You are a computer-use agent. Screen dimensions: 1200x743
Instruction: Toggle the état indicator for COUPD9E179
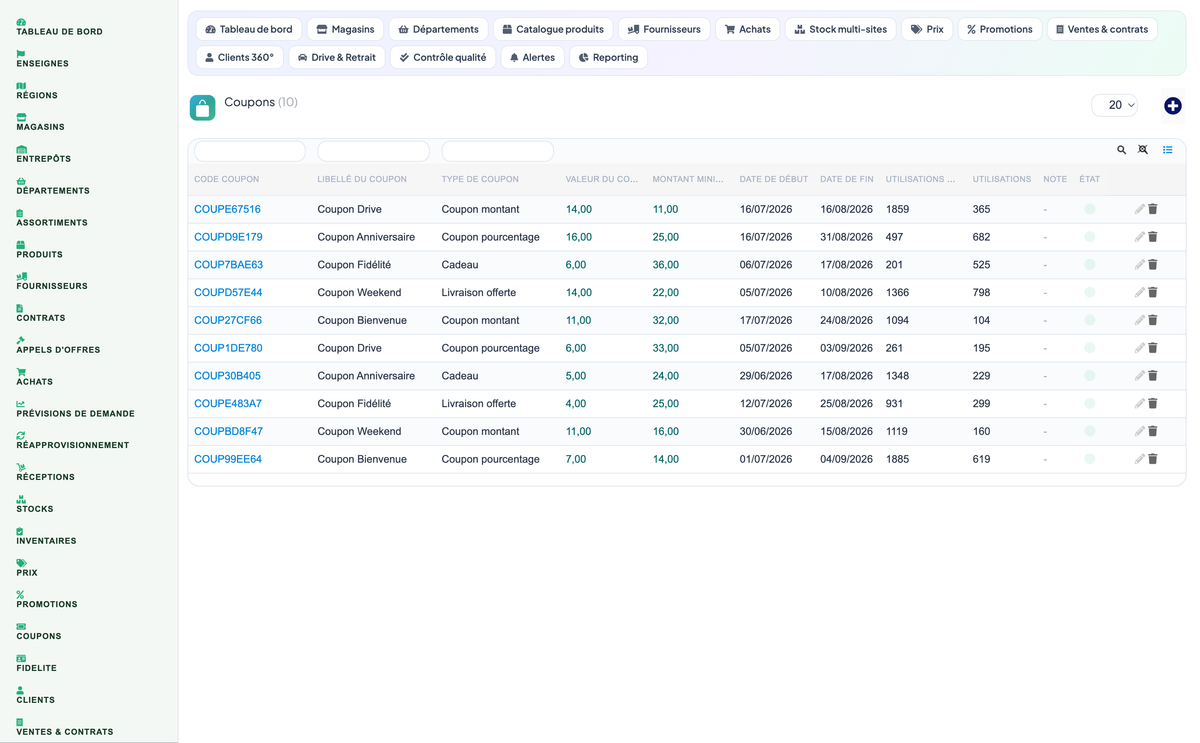coord(1090,237)
